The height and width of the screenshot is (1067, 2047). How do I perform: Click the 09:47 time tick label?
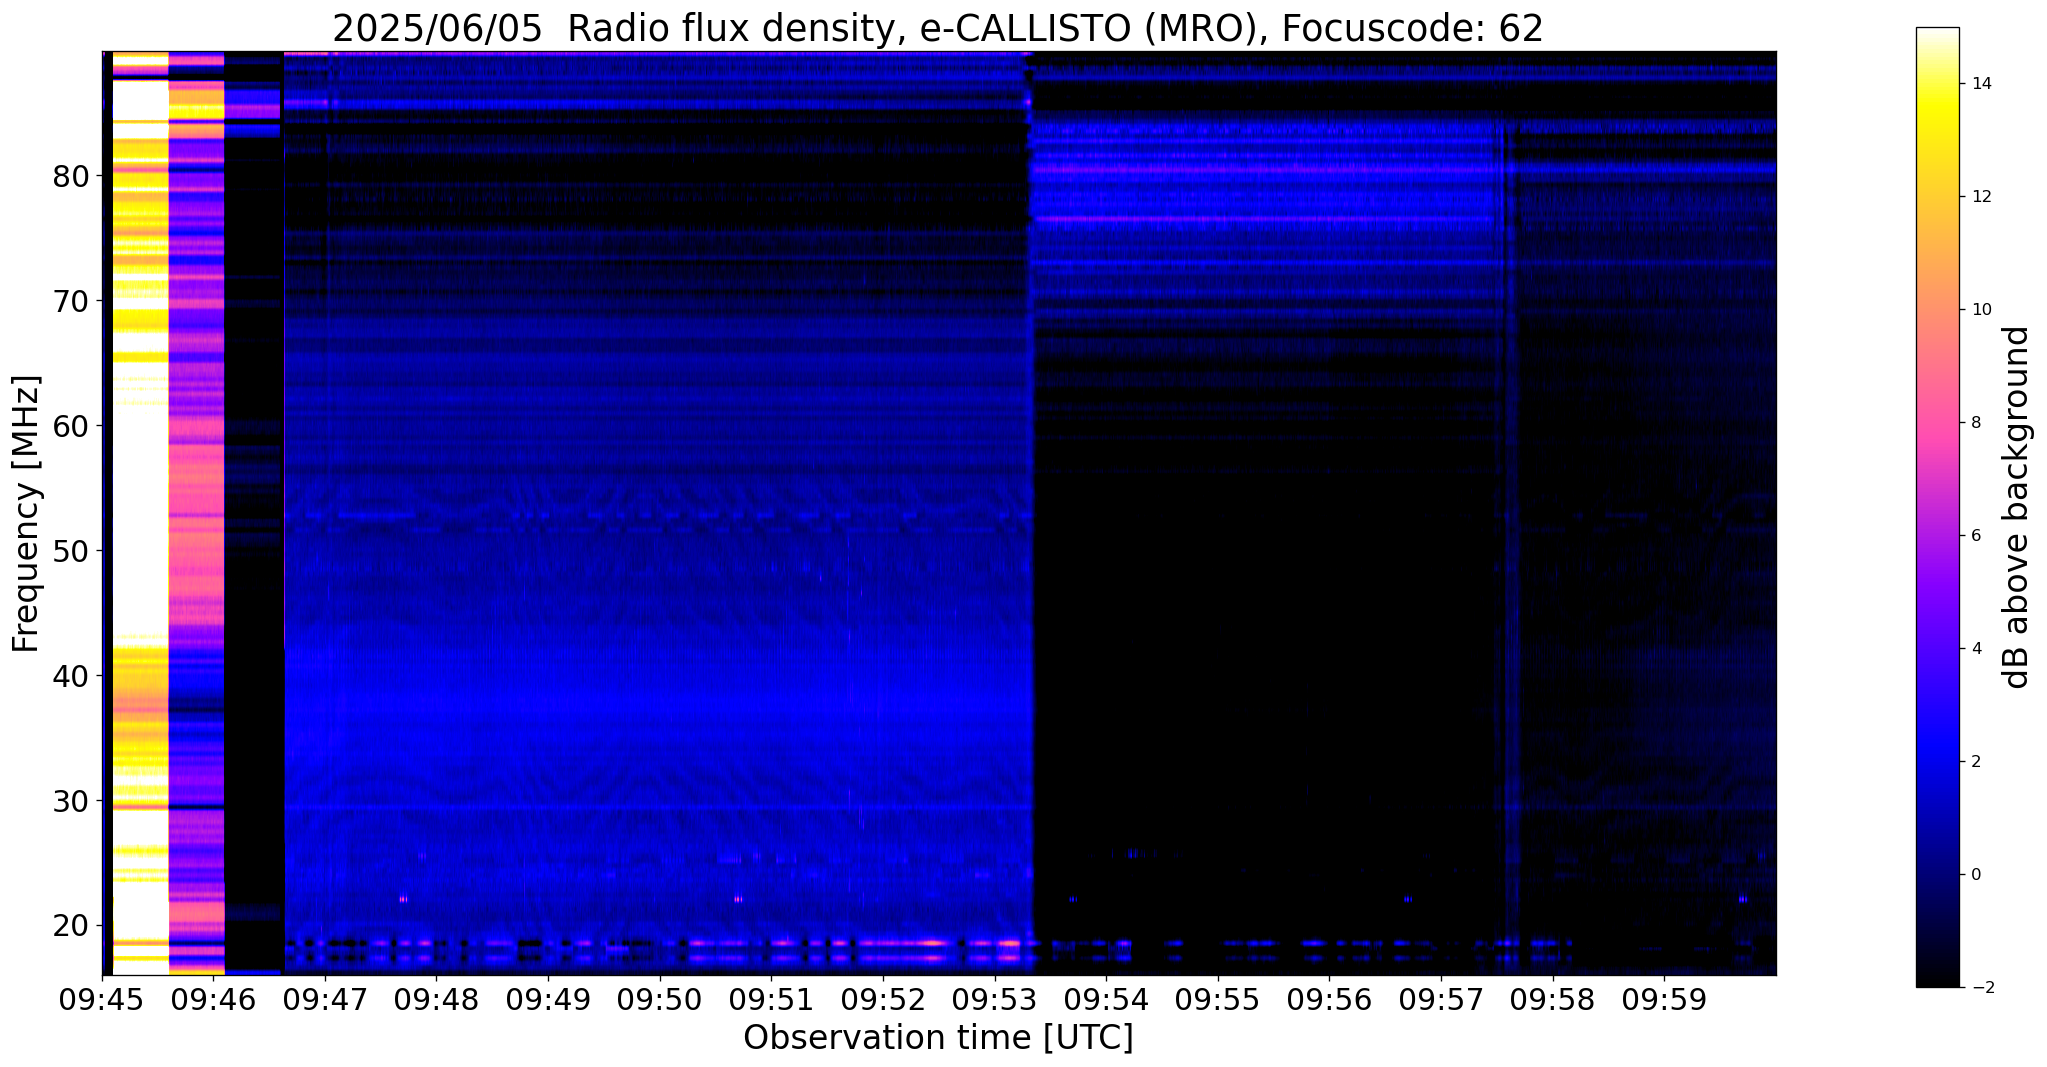pyautogui.click(x=324, y=998)
